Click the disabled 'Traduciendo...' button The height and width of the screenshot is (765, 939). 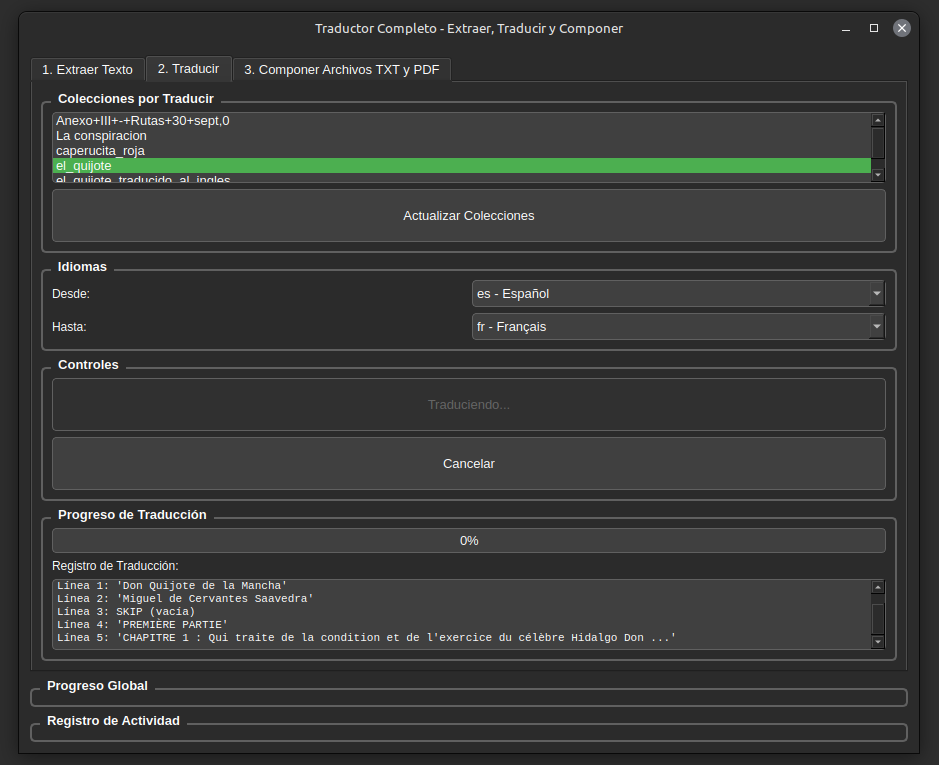pos(468,405)
